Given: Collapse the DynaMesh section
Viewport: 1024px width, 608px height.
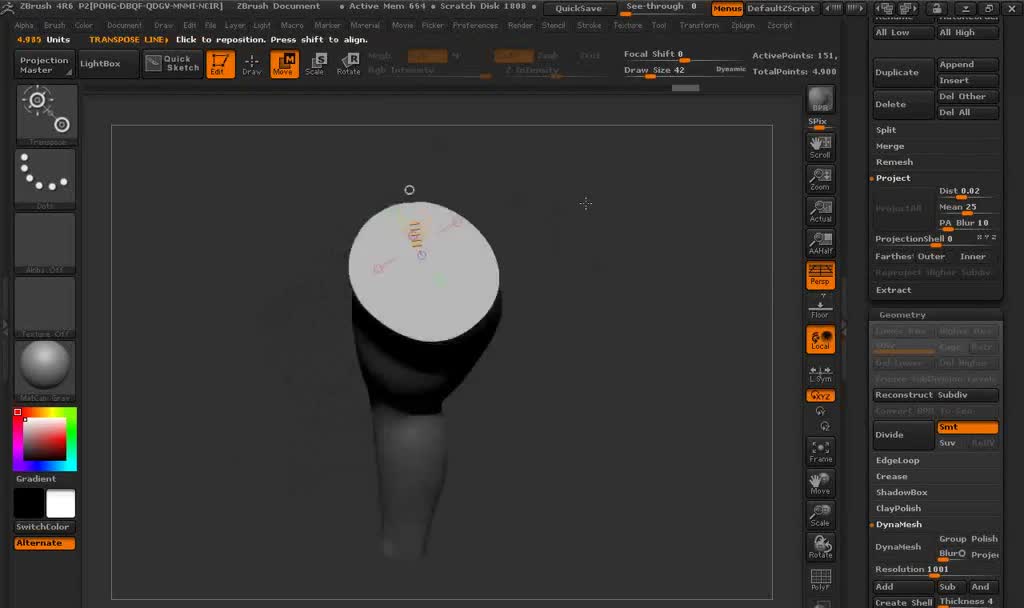Looking at the screenshot, I should (899, 524).
